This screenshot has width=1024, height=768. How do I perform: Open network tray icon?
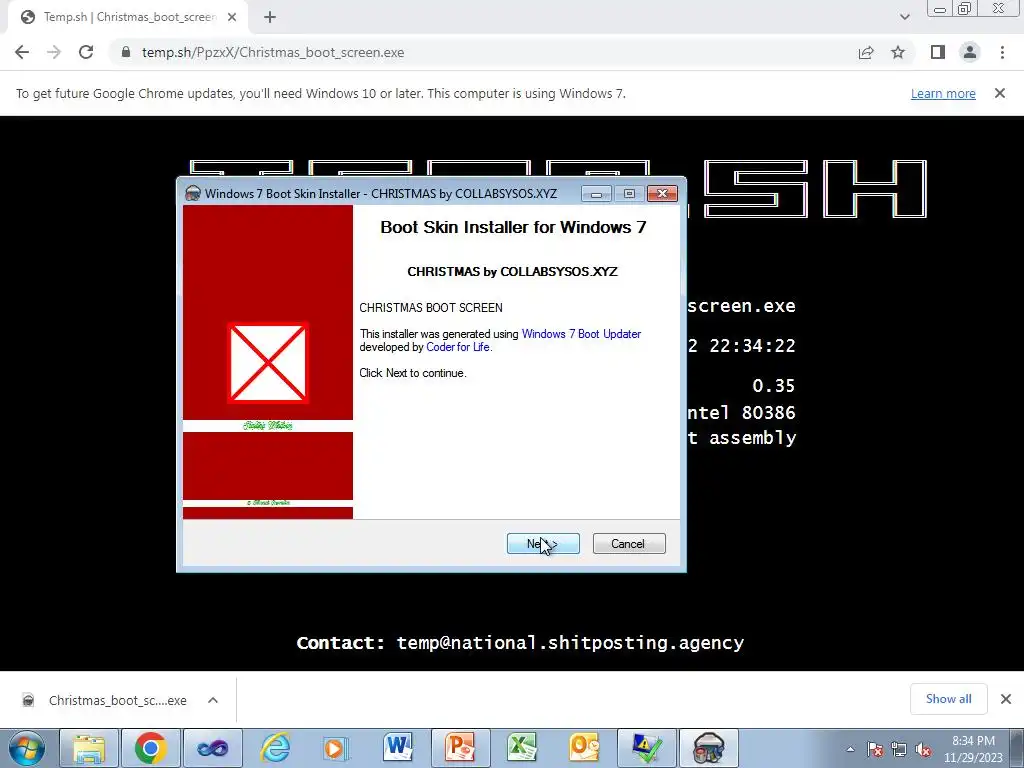[899, 750]
